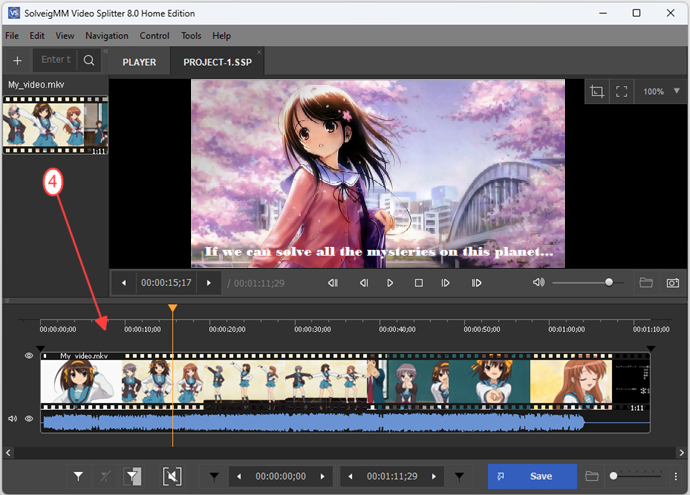Increase the end time 00:01:11;29
The image size is (690, 495).
(434, 476)
